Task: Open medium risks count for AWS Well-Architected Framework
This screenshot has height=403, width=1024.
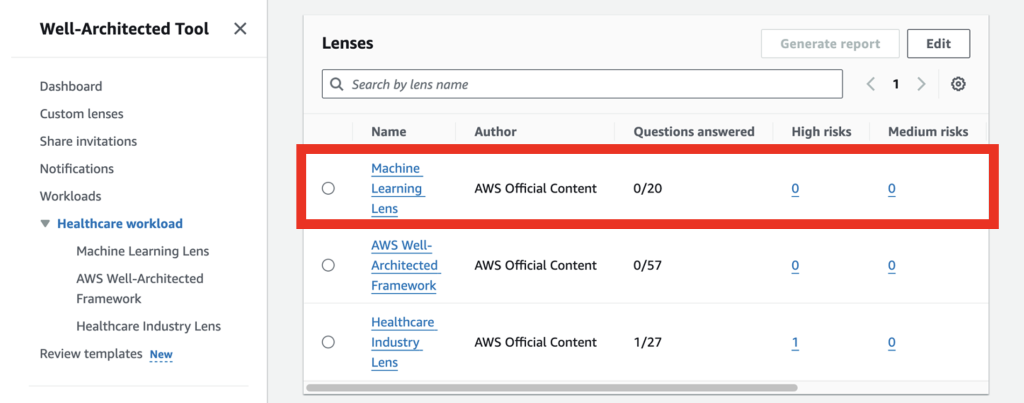Action: pyautogui.click(x=891, y=266)
